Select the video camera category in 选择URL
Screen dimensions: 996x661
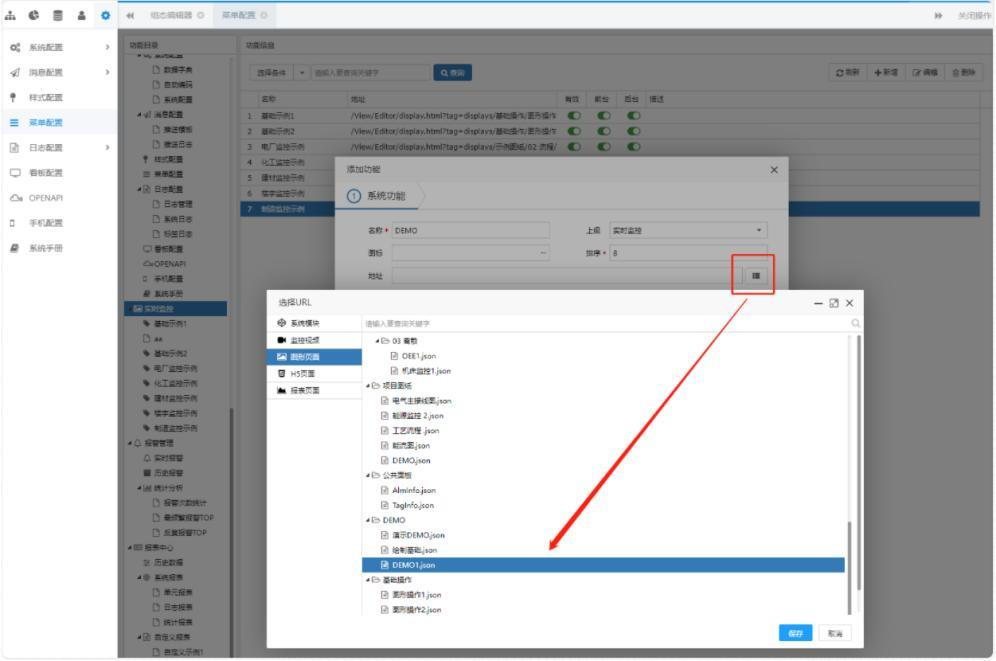tap(314, 340)
